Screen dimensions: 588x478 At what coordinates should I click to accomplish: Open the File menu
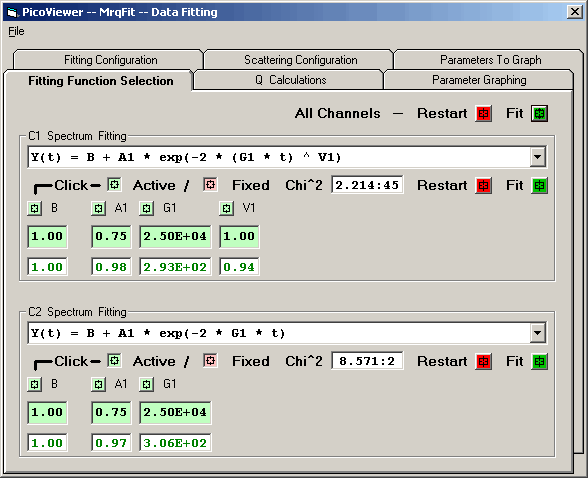[x=16, y=31]
